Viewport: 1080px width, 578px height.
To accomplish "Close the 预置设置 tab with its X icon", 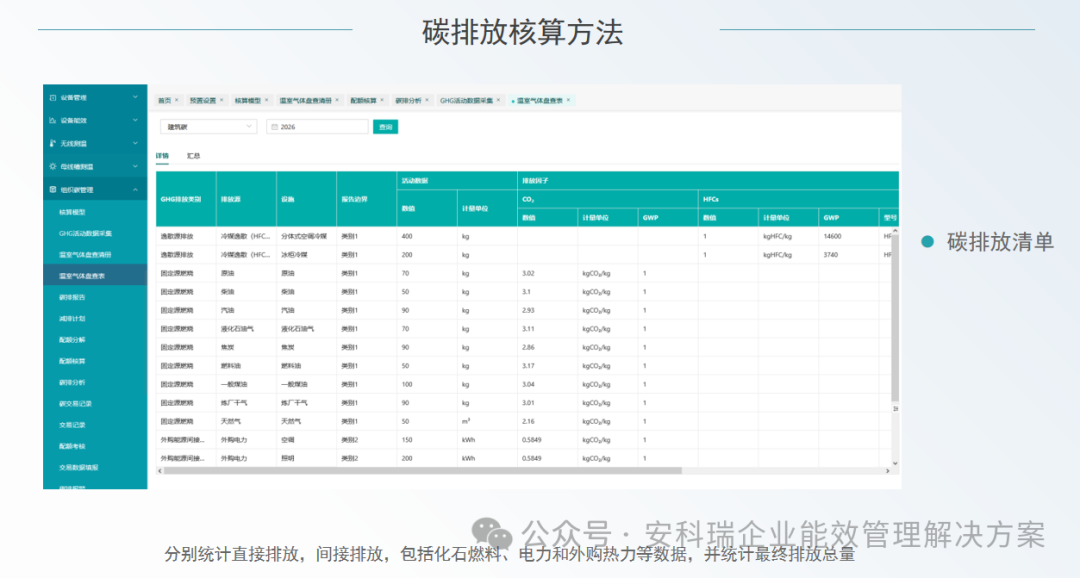I will pos(221,99).
